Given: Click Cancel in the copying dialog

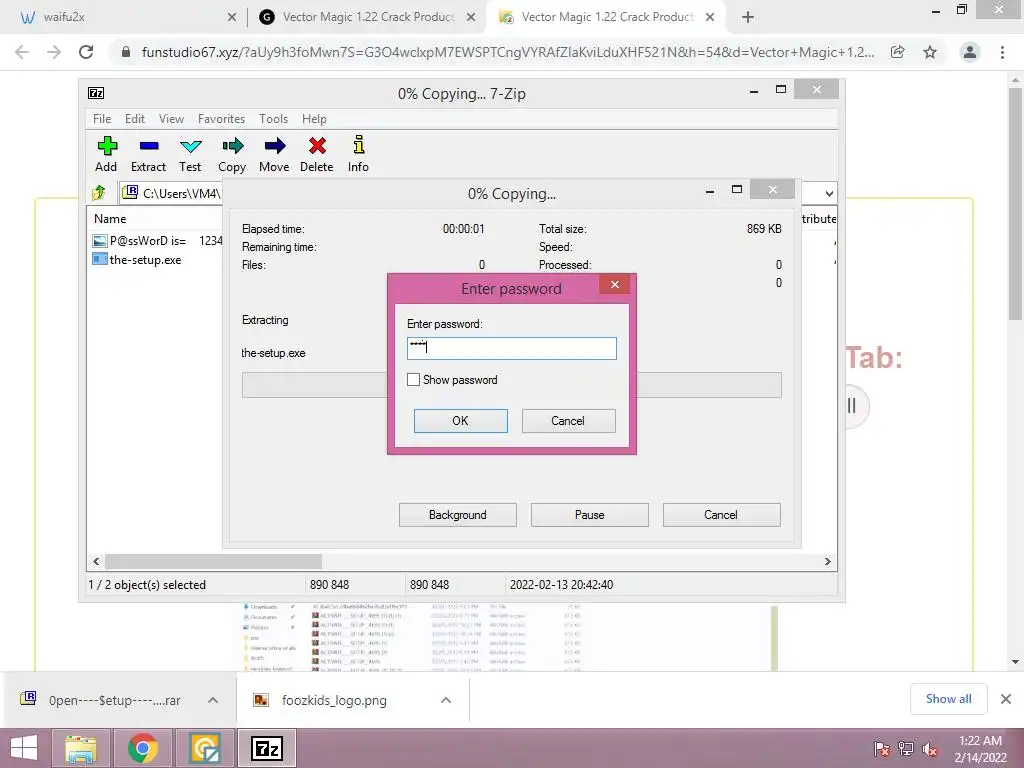Looking at the screenshot, I should [x=721, y=515].
